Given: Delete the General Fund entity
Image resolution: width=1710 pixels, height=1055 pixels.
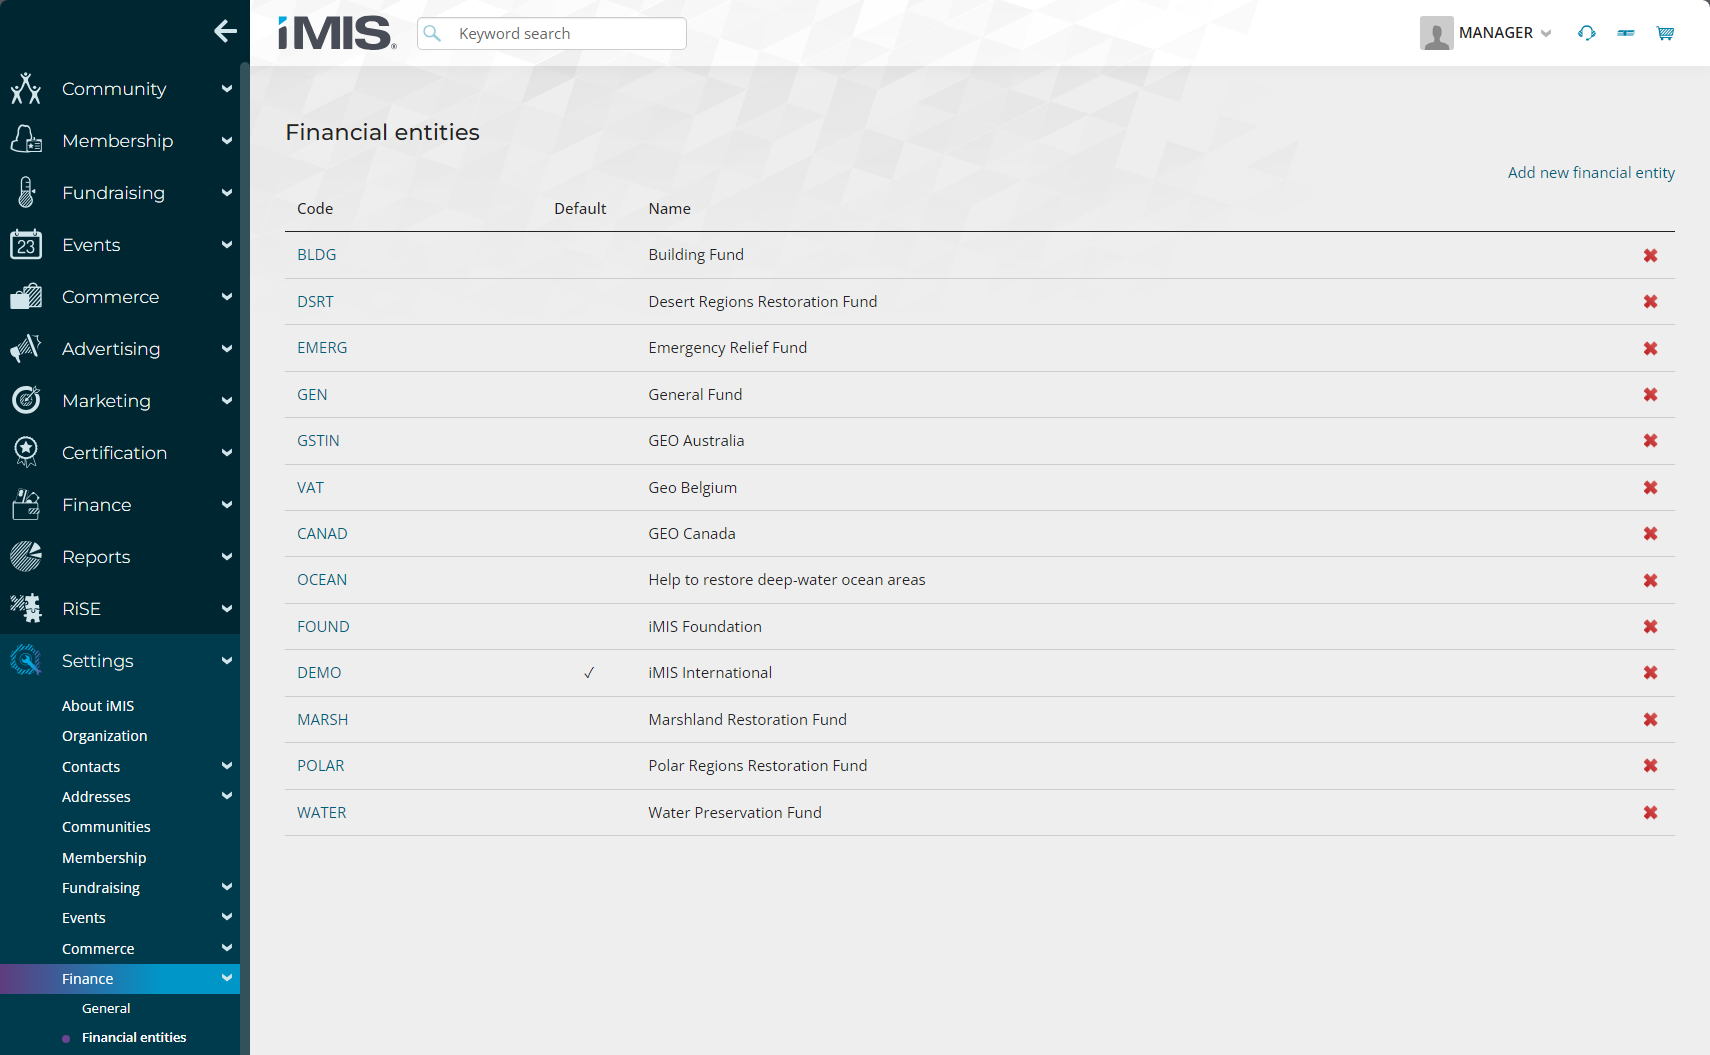Looking at the screenshot, I should 1650,395.
